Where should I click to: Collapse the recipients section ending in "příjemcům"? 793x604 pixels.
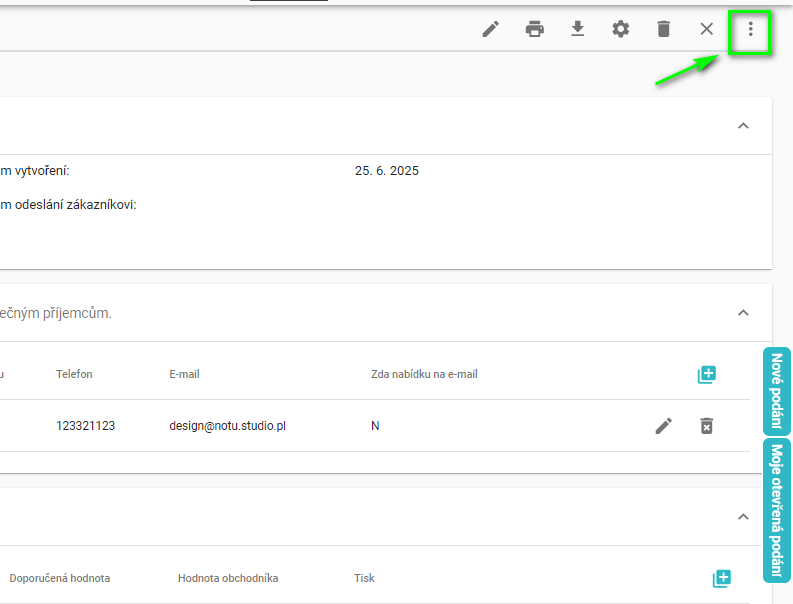[743, 313]
